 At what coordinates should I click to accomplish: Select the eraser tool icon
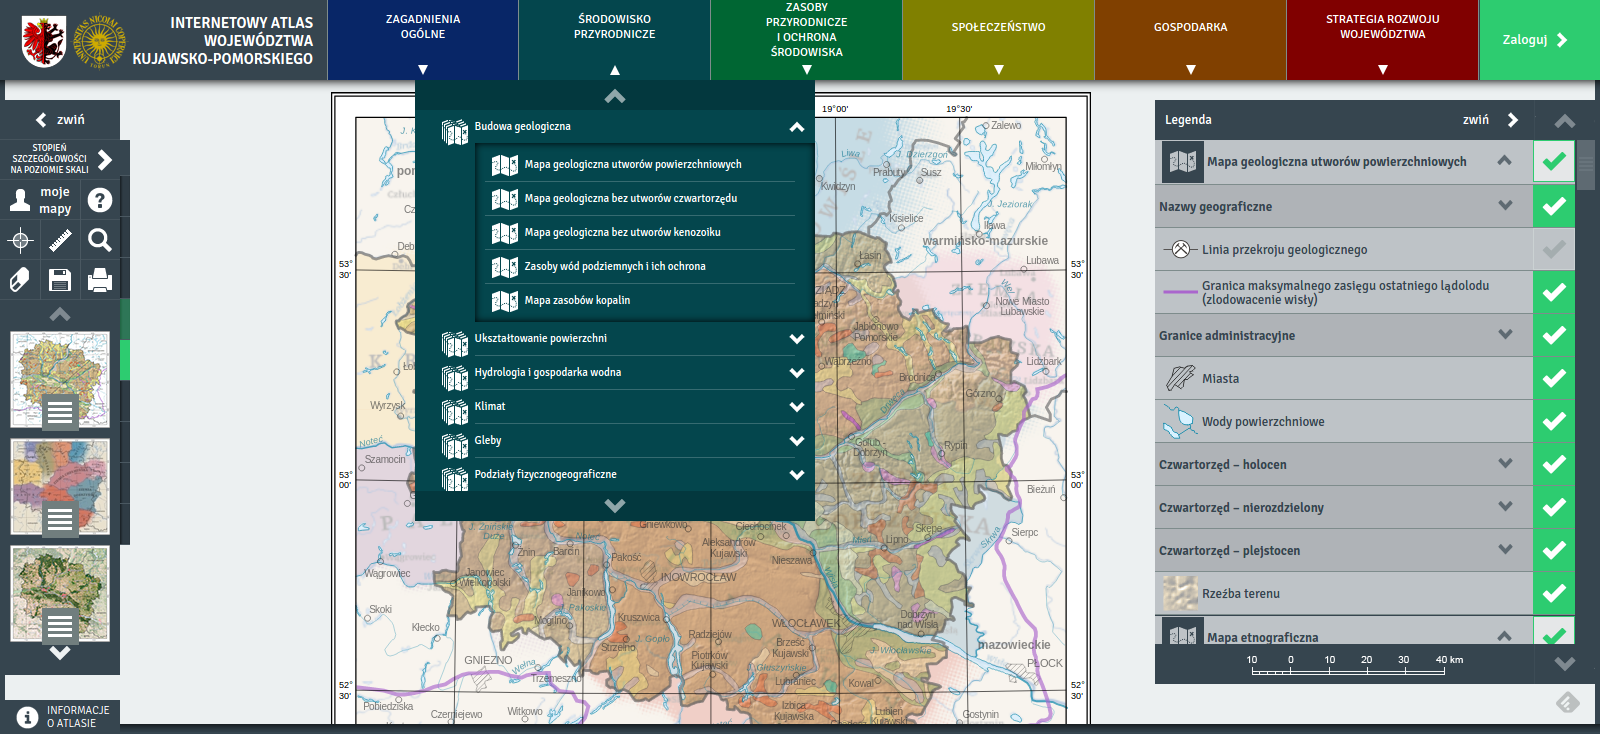(20, 280)
